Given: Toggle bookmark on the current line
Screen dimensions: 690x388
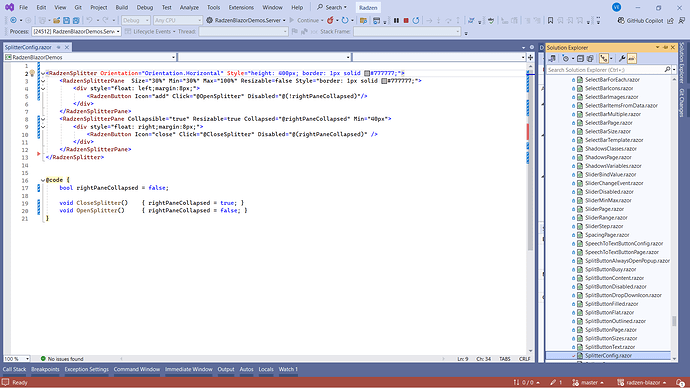Looking at the screenshot, I should 550,20.
